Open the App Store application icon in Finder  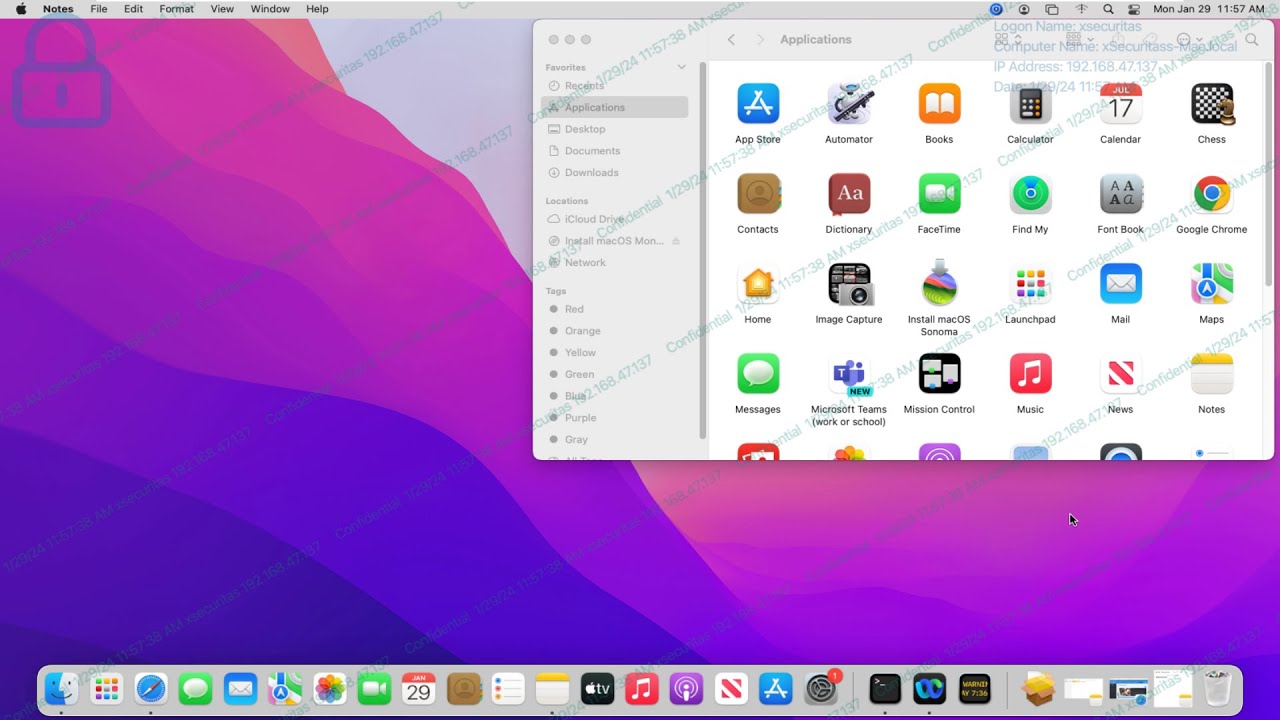tap(758, 104)
